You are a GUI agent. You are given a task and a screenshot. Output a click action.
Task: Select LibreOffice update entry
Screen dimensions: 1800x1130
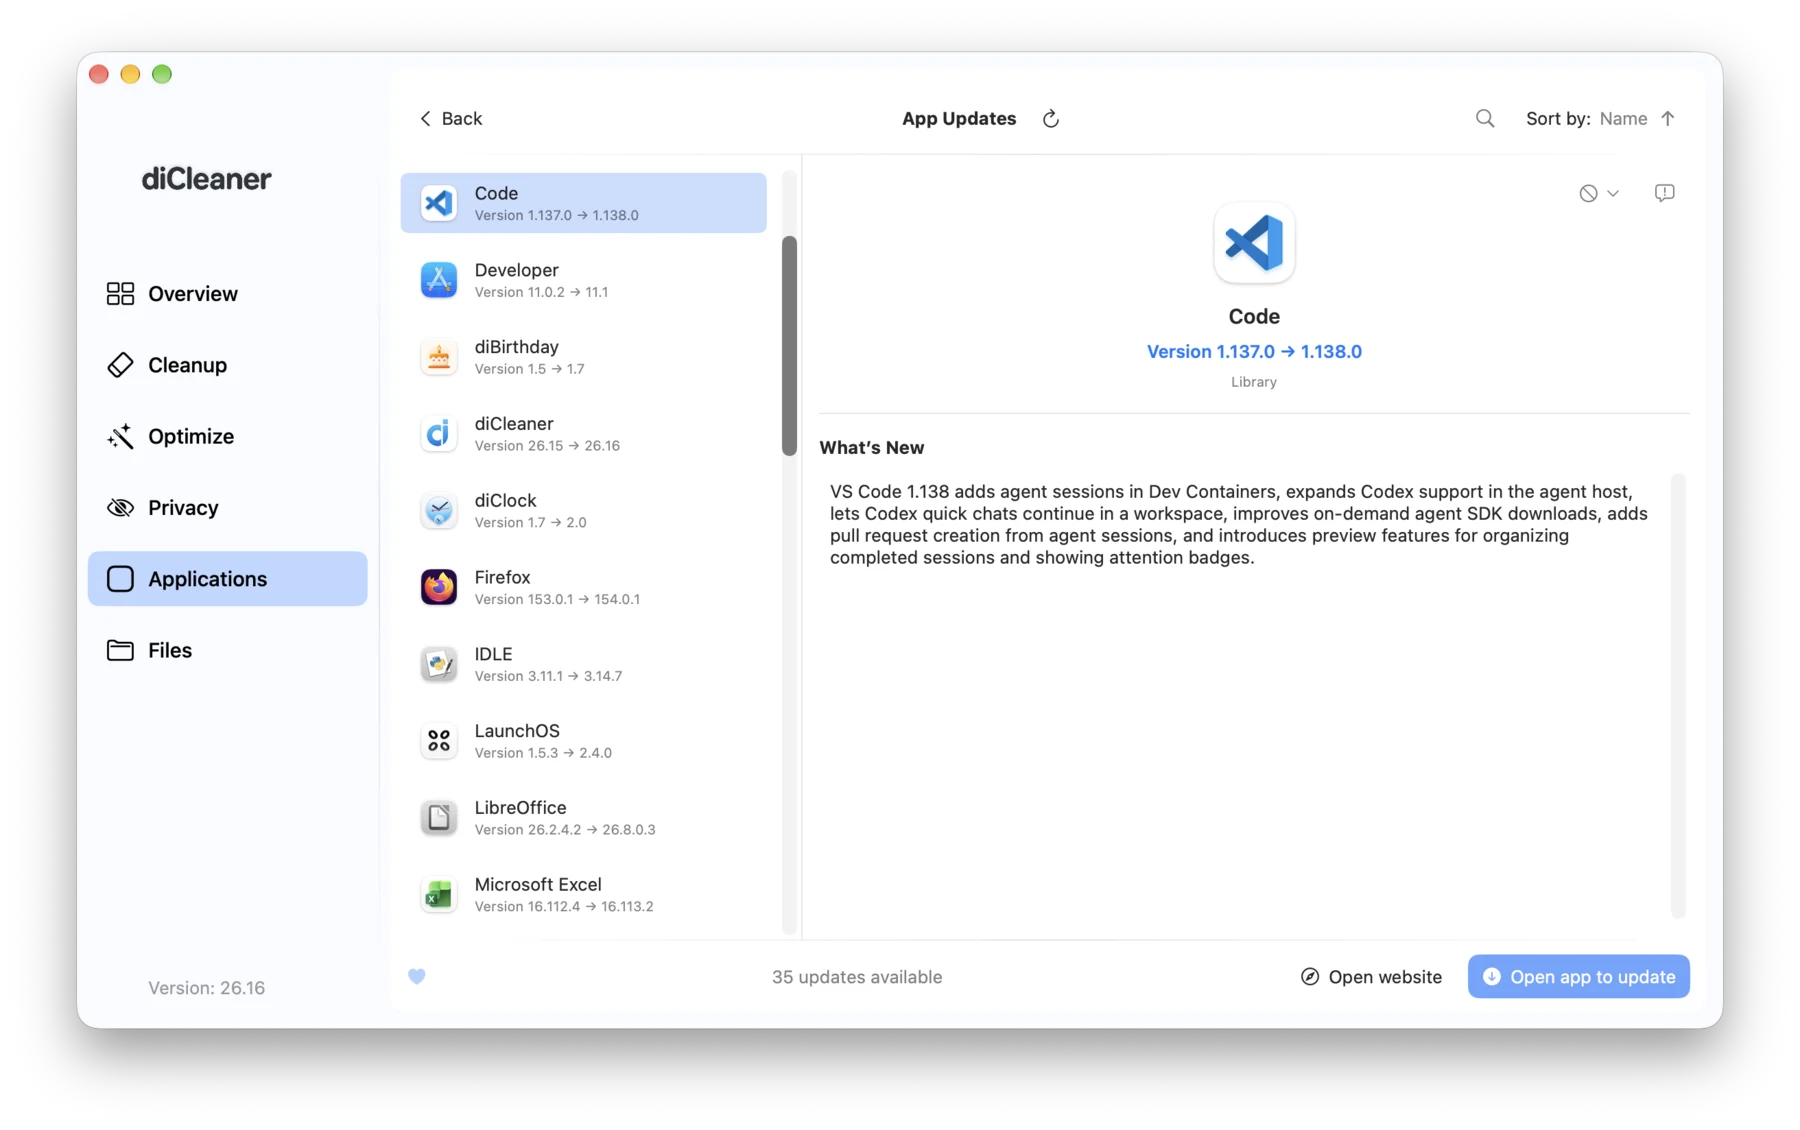(x=584, y=818)
